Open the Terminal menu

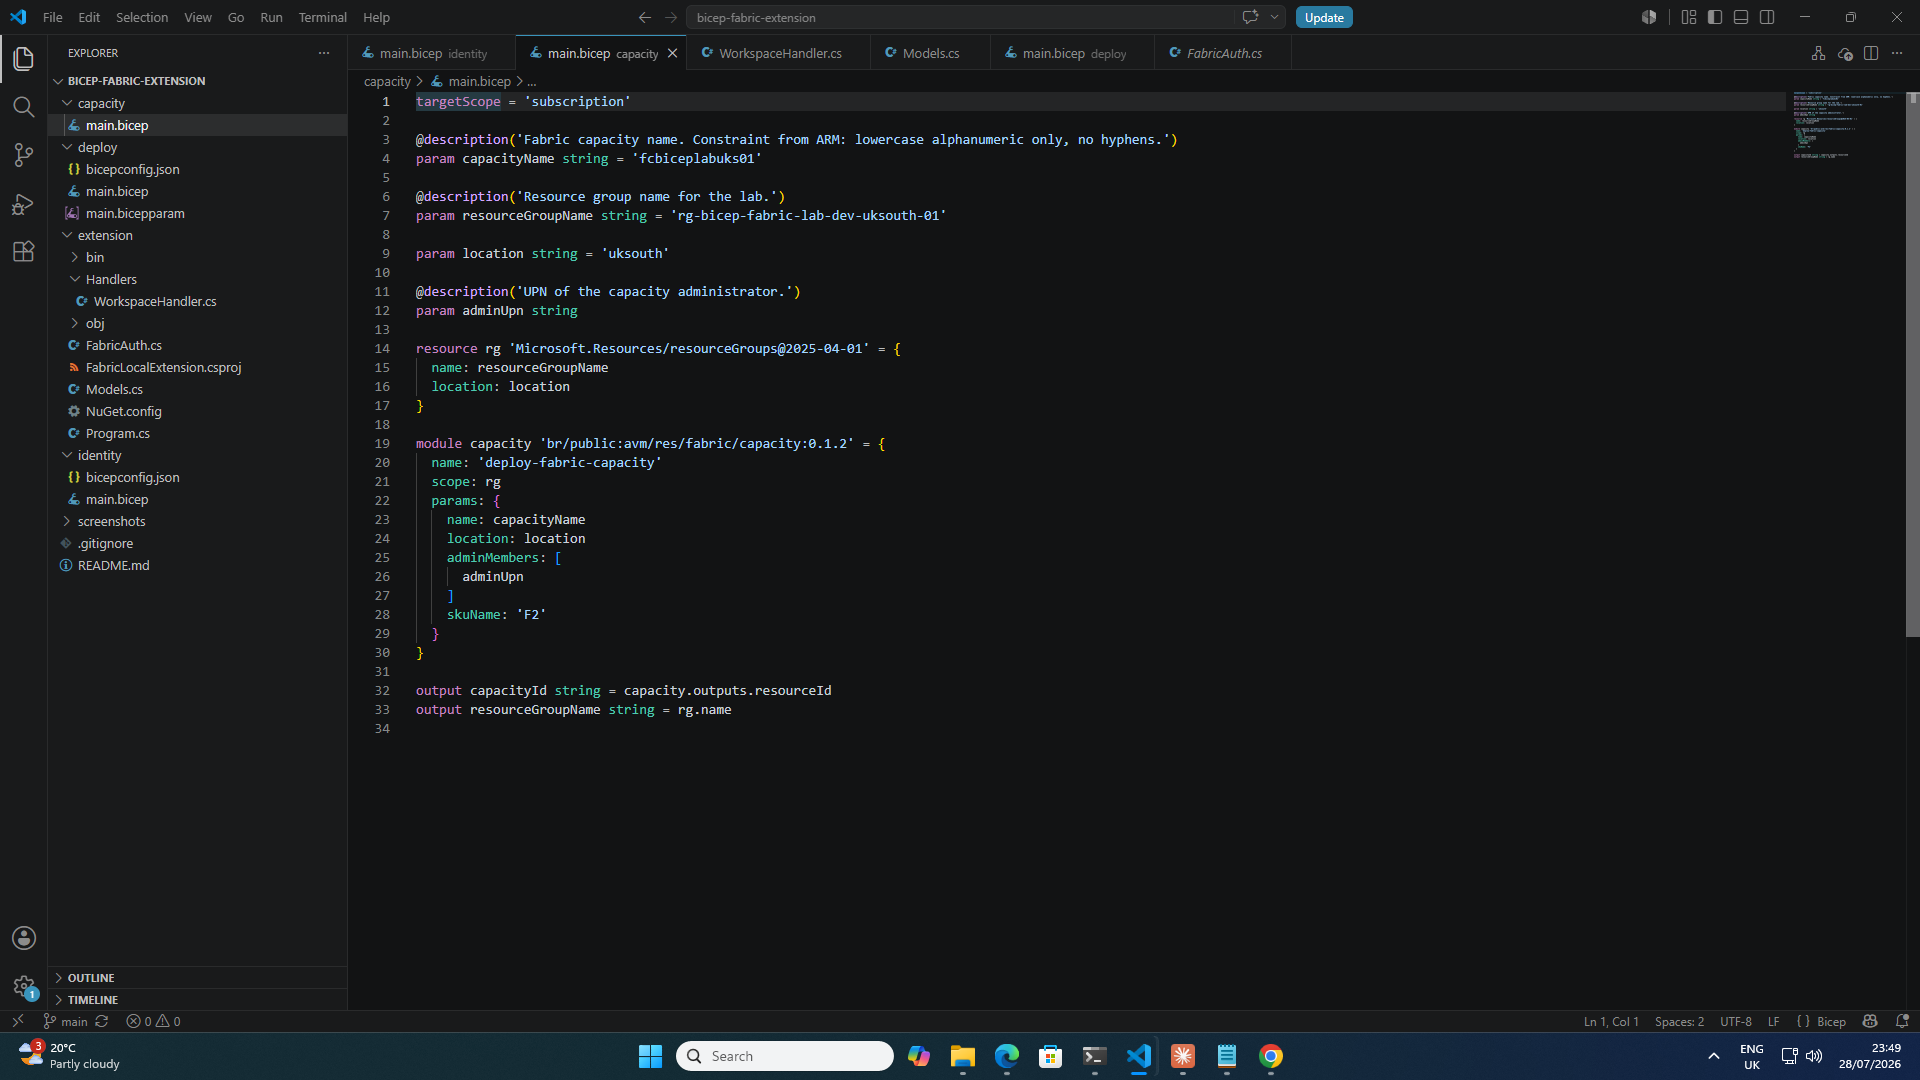pyautogui.click(x=322, y=17)
